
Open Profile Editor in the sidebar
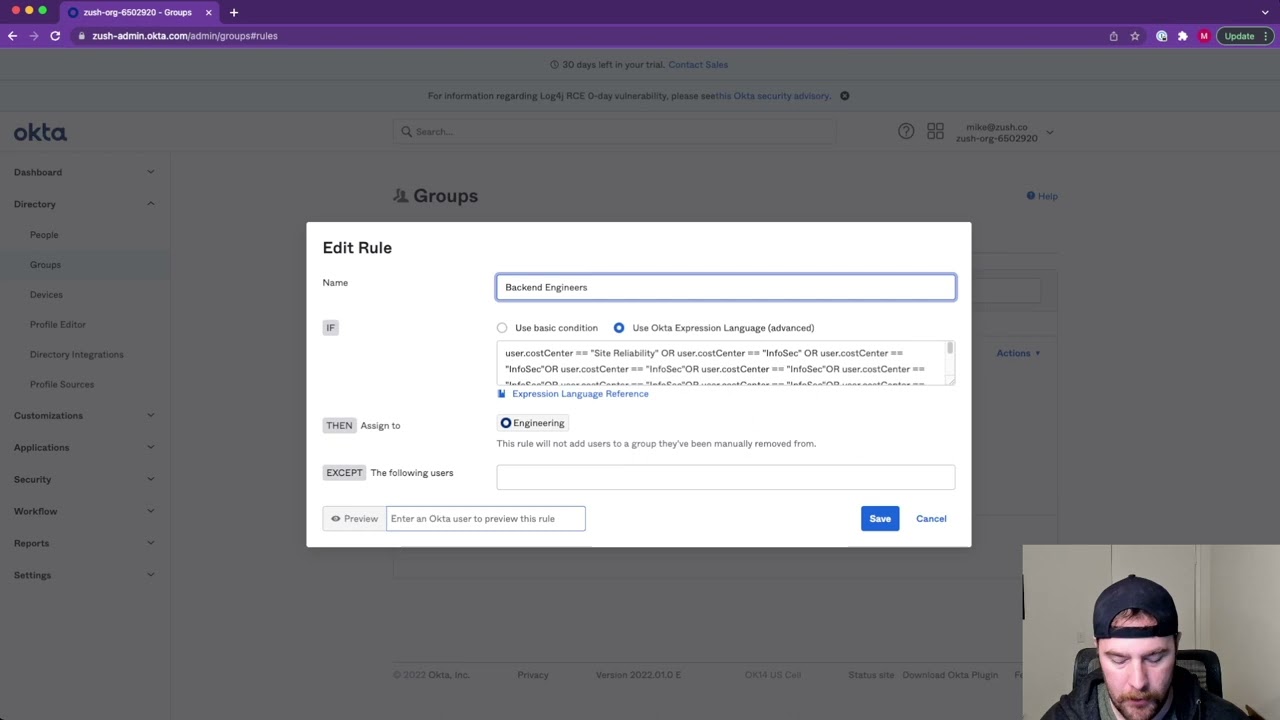58,325
